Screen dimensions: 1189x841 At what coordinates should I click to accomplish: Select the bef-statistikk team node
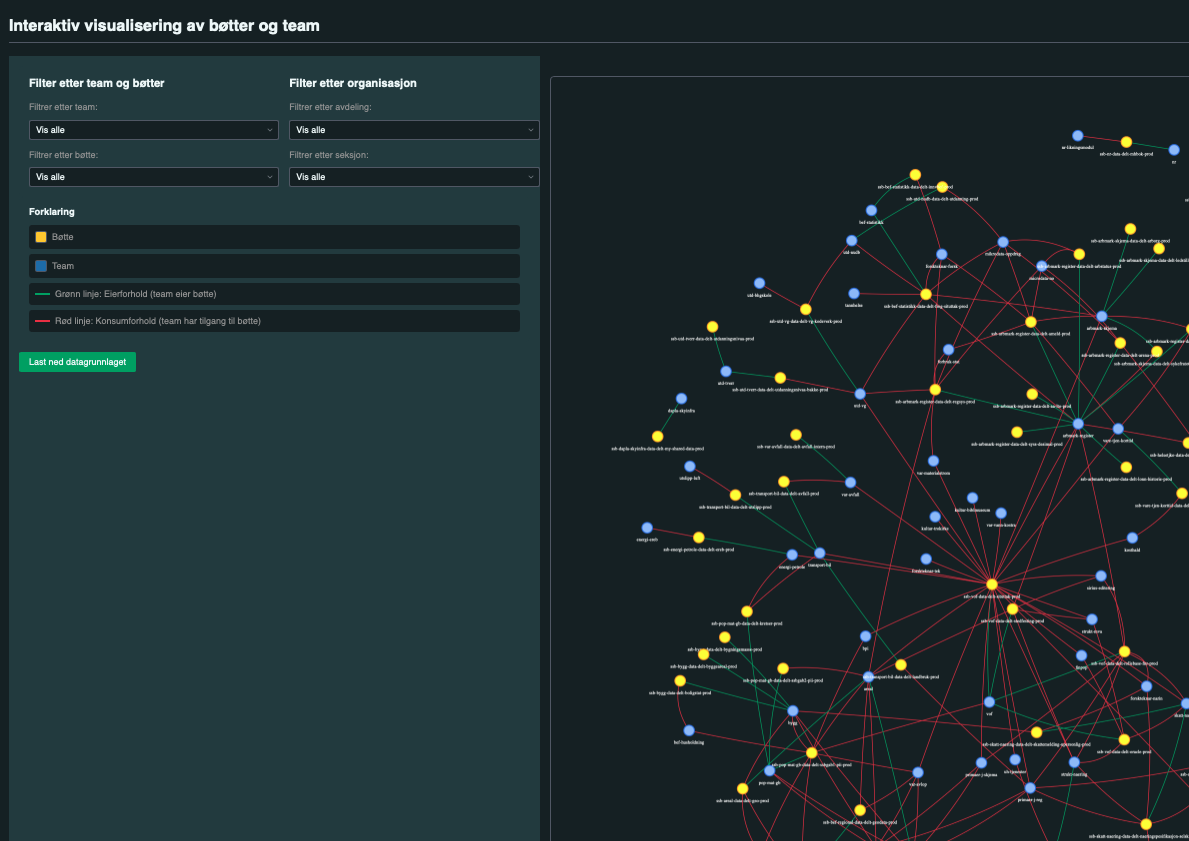click(871, 211)
